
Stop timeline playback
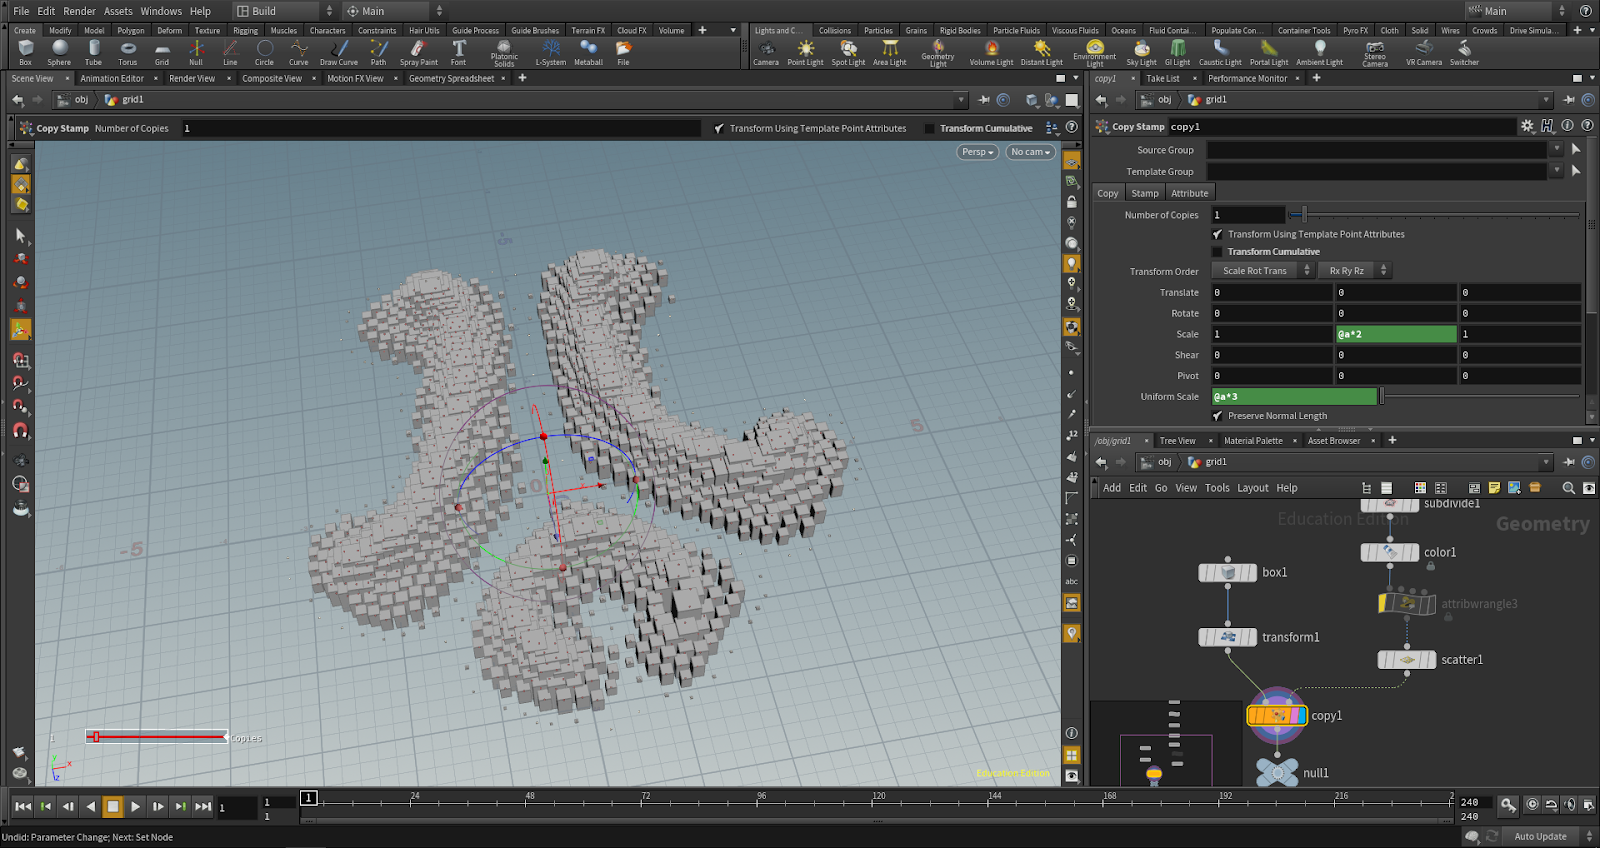coord(113,806)
